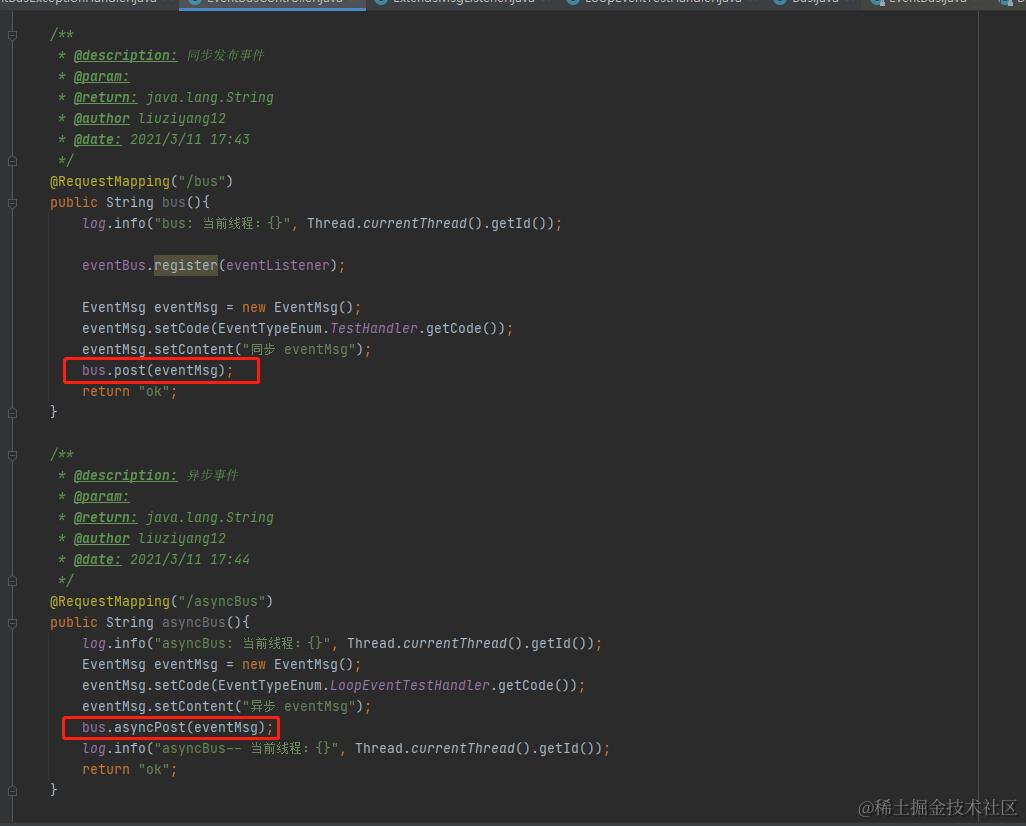Collapse the Javadoc comment above the asyncBus method
This screenshot has width=1026, height=826.
point(12,456)
